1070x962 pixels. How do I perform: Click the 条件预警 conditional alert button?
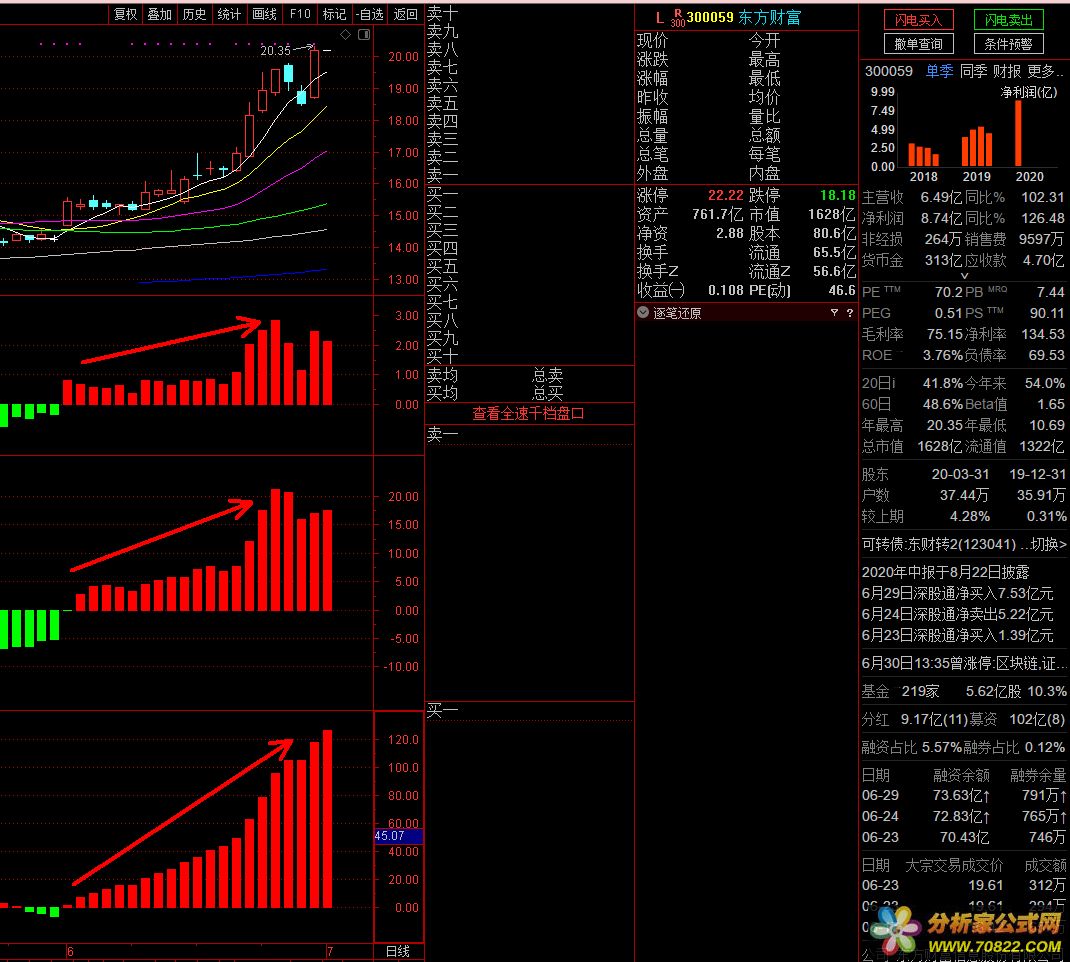pyautogui.click(x=1009, y=44)
